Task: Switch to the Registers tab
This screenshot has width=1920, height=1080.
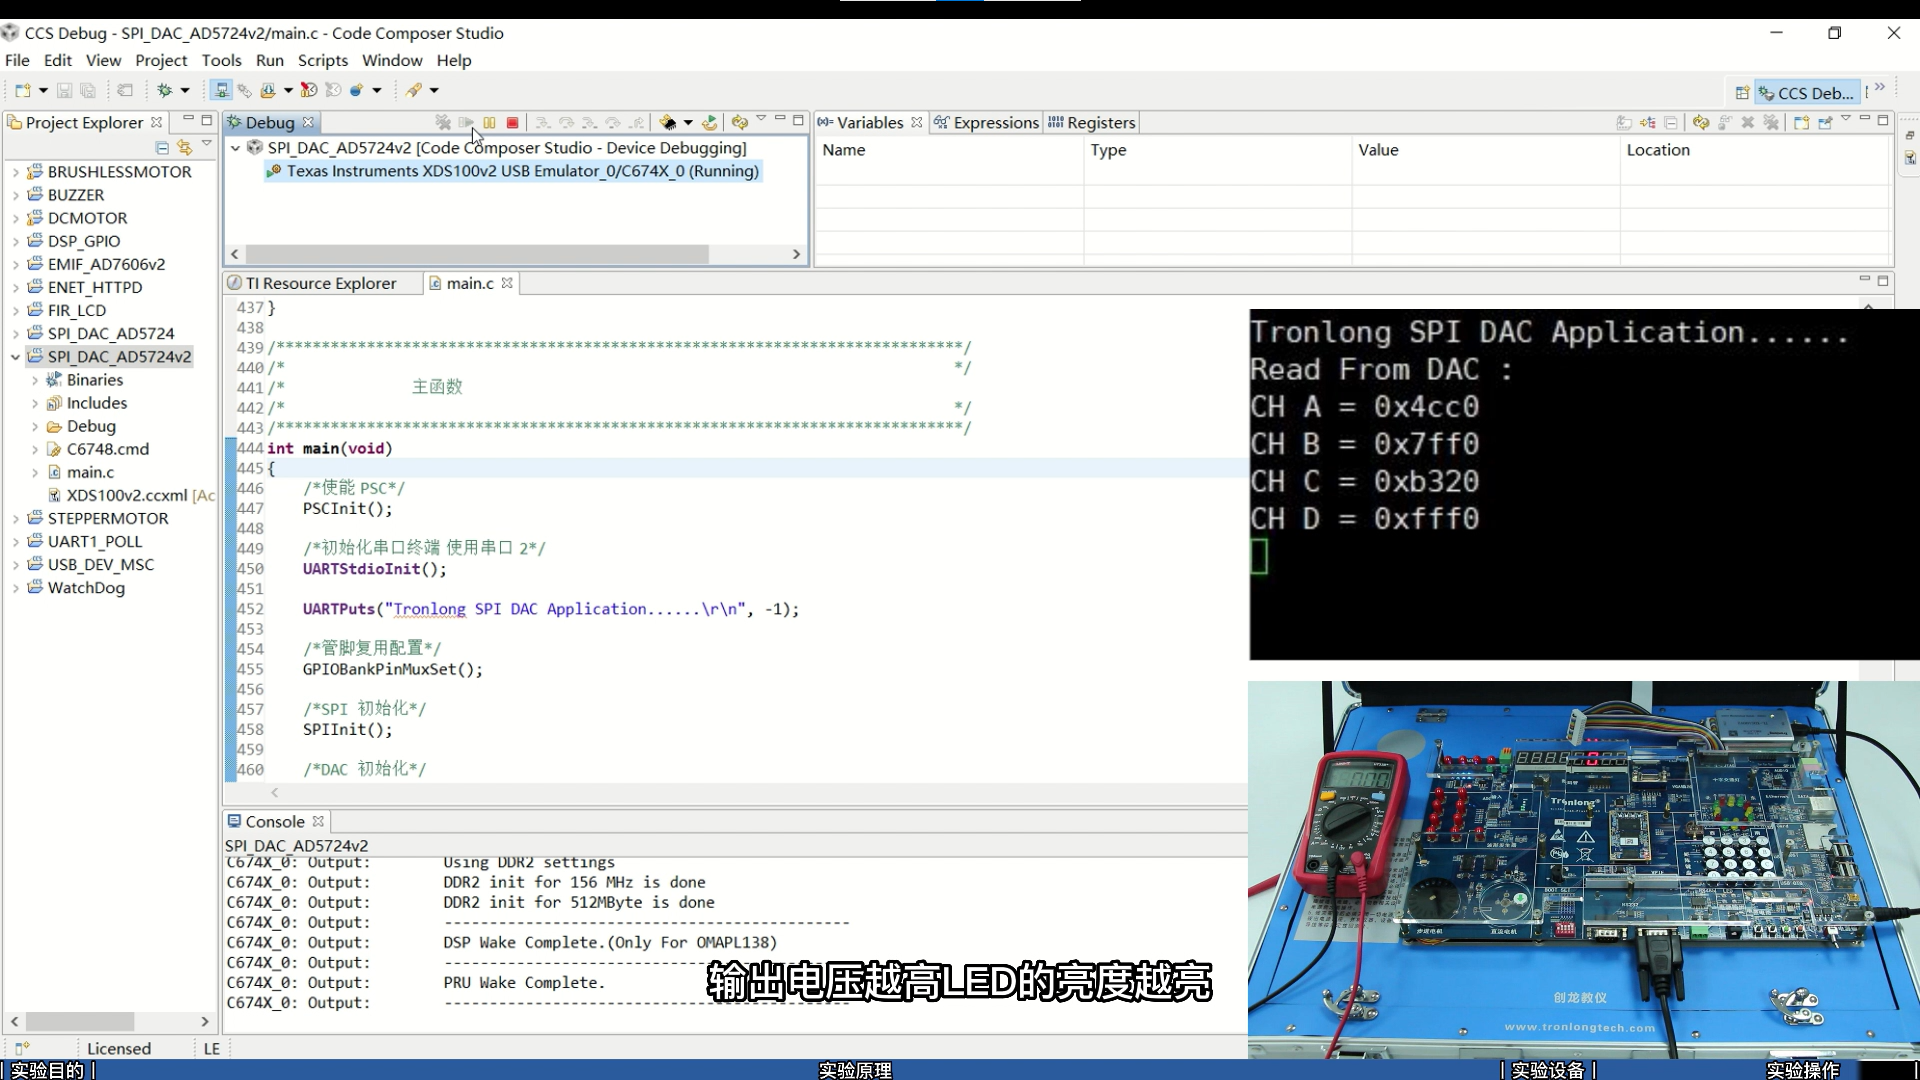Action: 1091,122
